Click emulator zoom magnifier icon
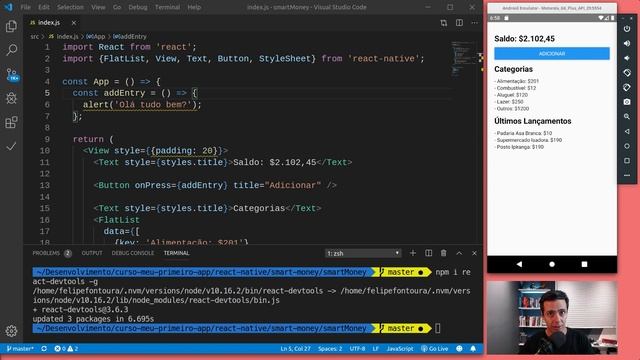Image resolution: width=640 pixels, height=360 pixels. (627, 117)
